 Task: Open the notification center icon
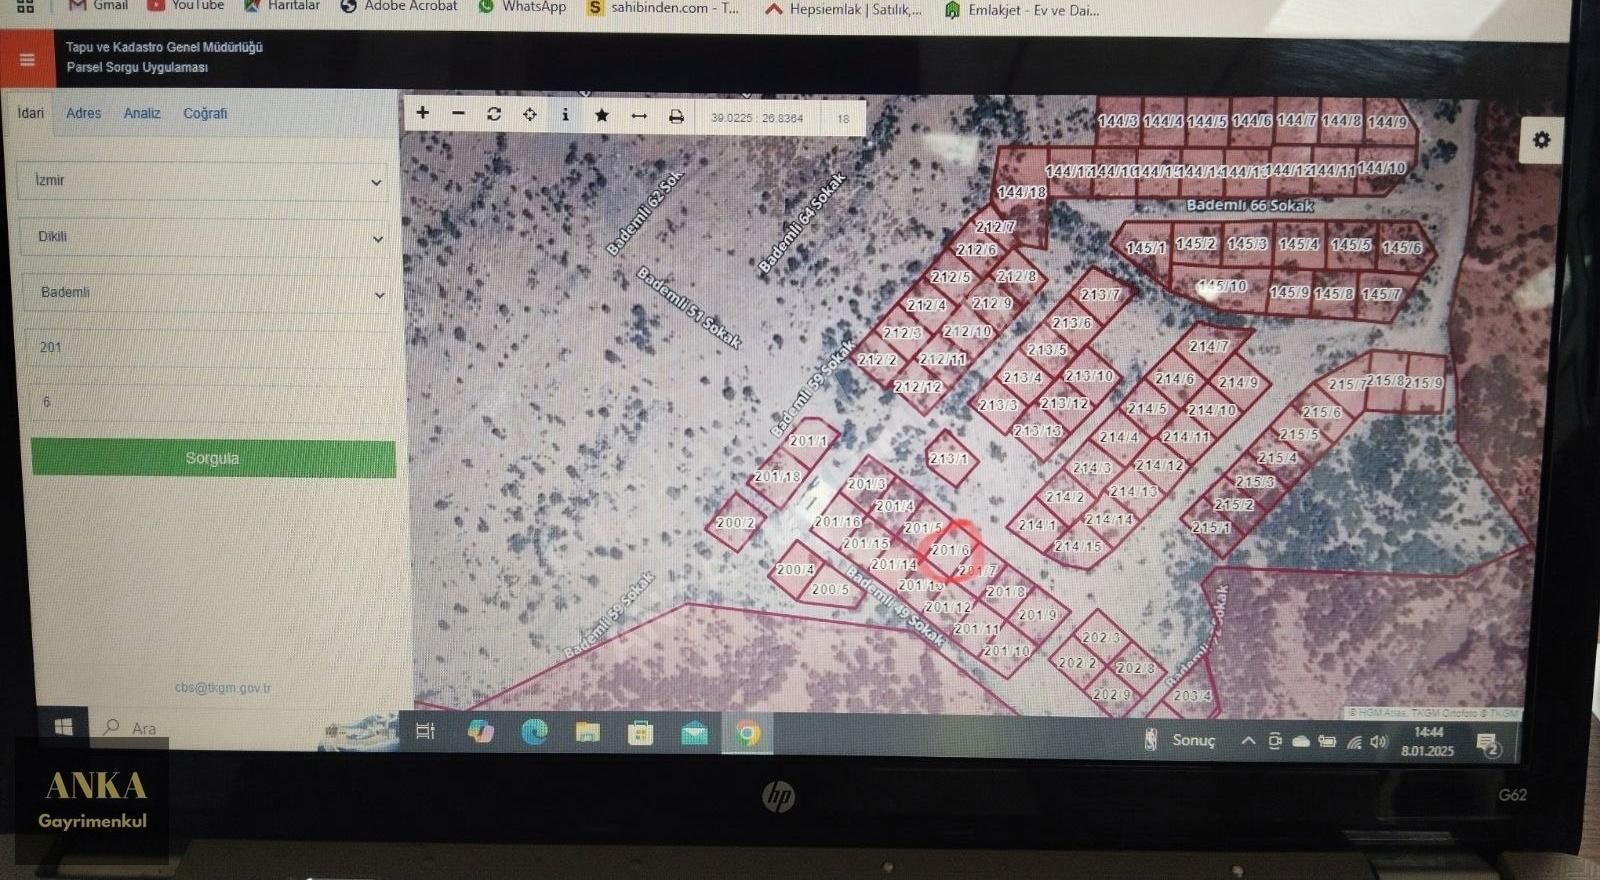(1487, 744)
